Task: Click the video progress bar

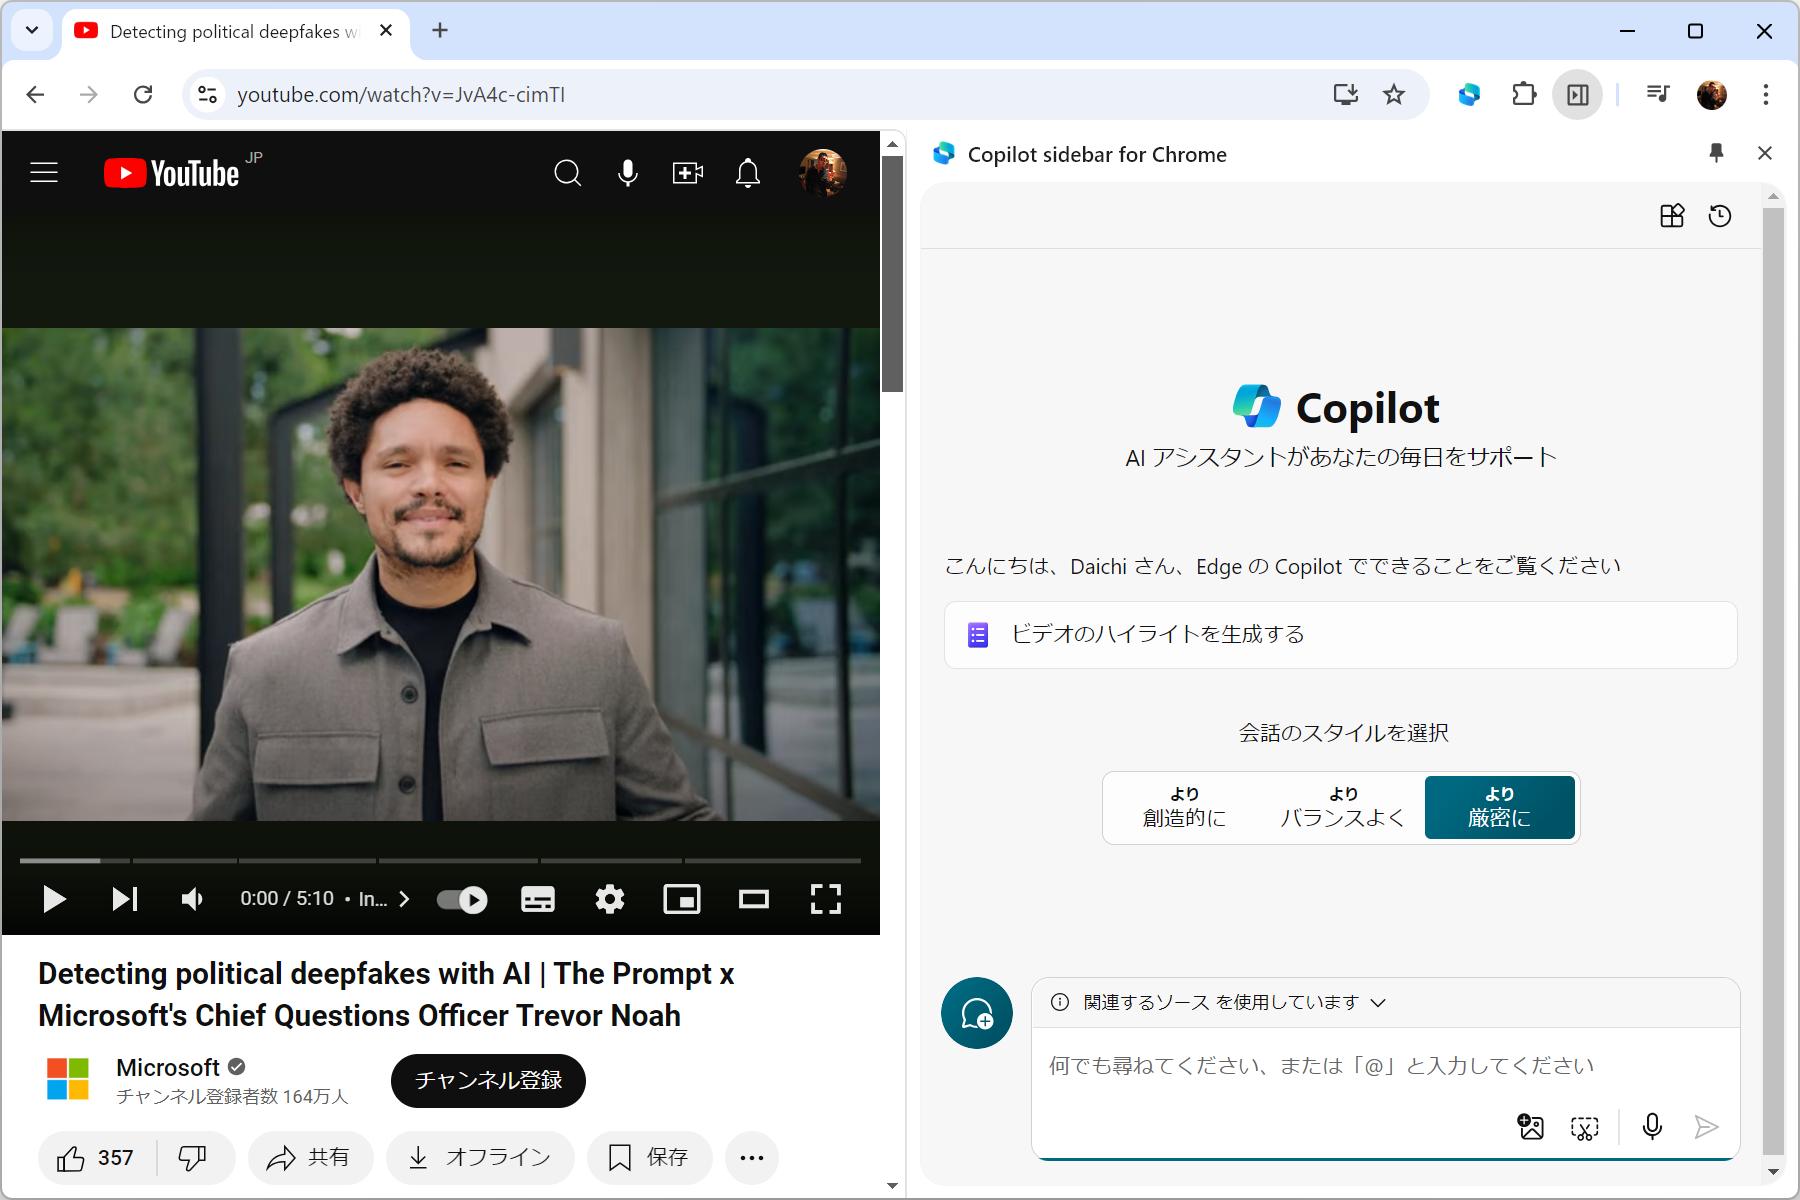Action: 440,860
